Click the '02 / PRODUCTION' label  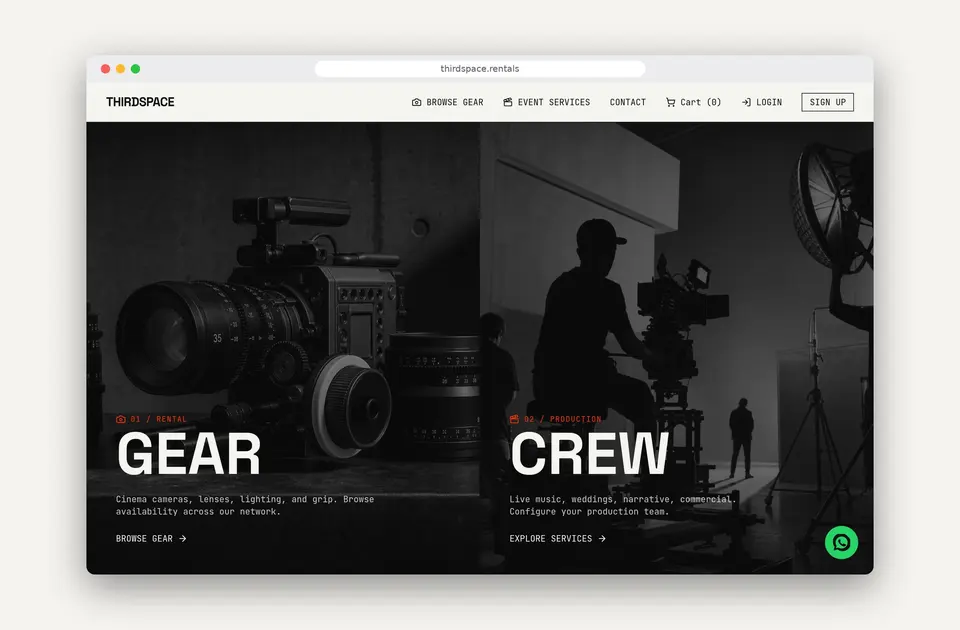(x=563, y=419)
